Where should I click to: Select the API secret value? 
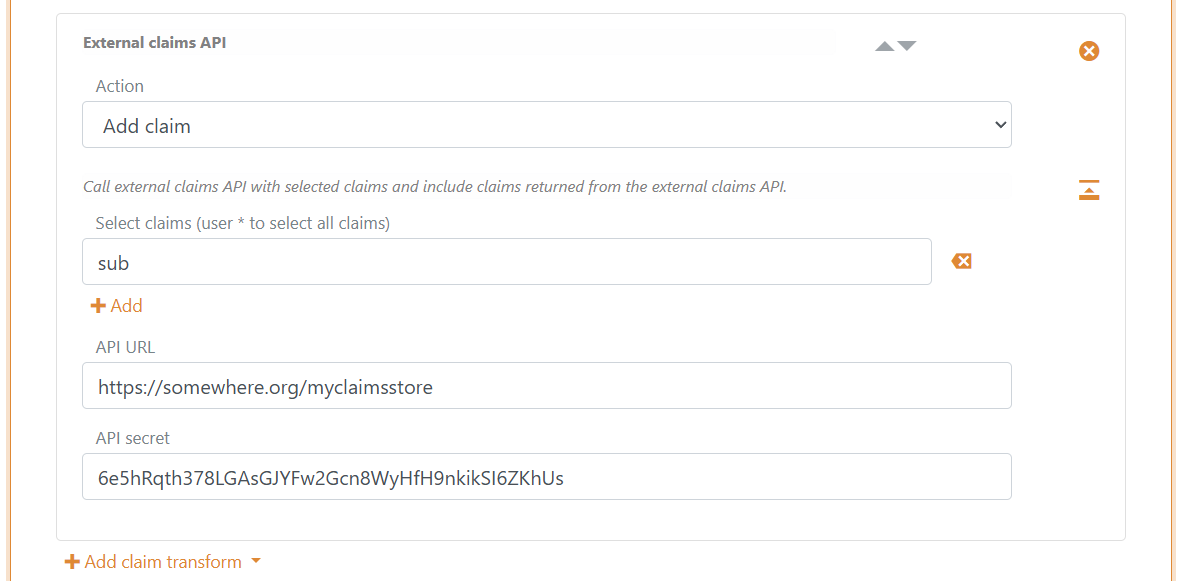pos(547,476)
